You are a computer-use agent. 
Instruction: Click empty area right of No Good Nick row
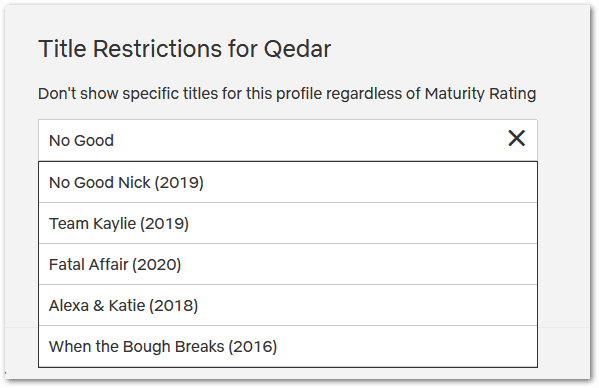tap(371, 182)
